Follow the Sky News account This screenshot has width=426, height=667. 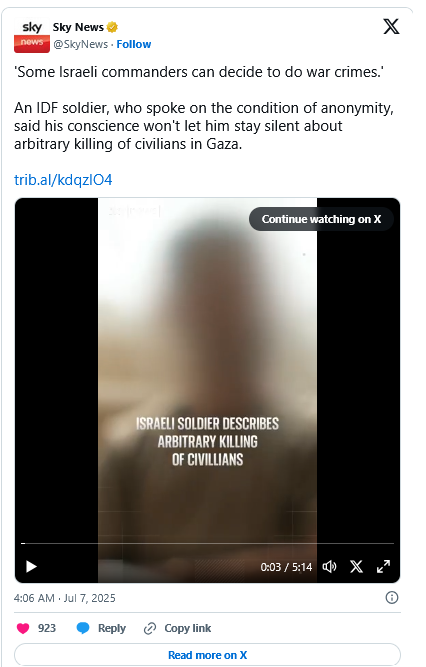pos(134,44)
